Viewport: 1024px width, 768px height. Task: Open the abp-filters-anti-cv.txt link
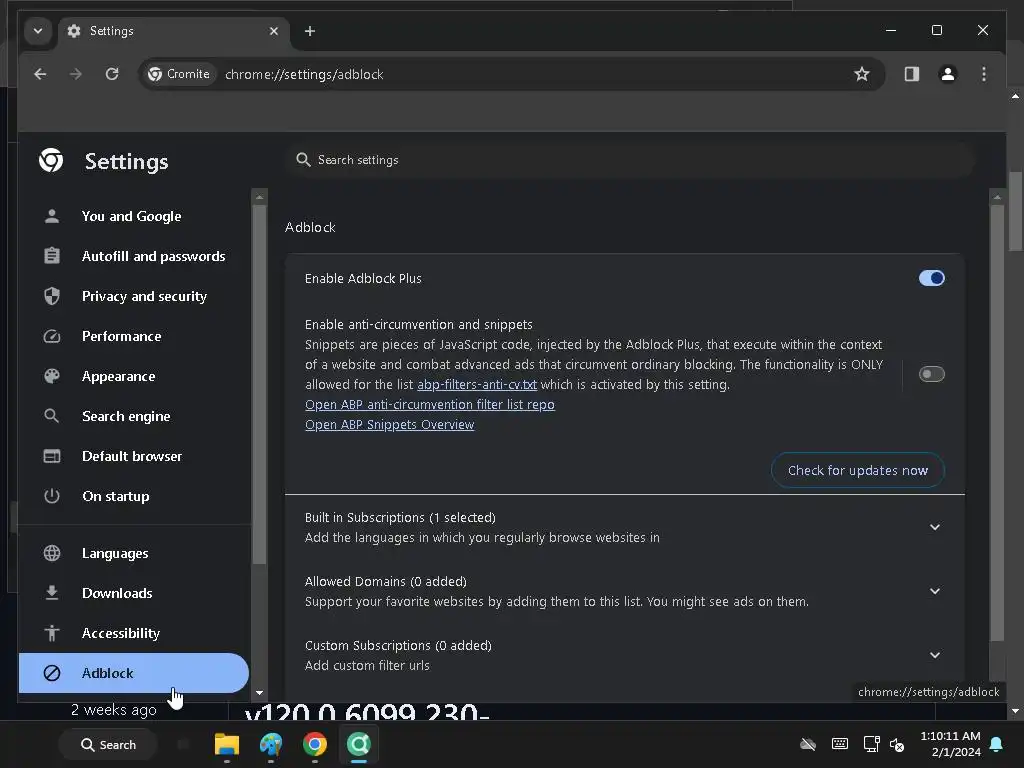(x=477, y=385)
